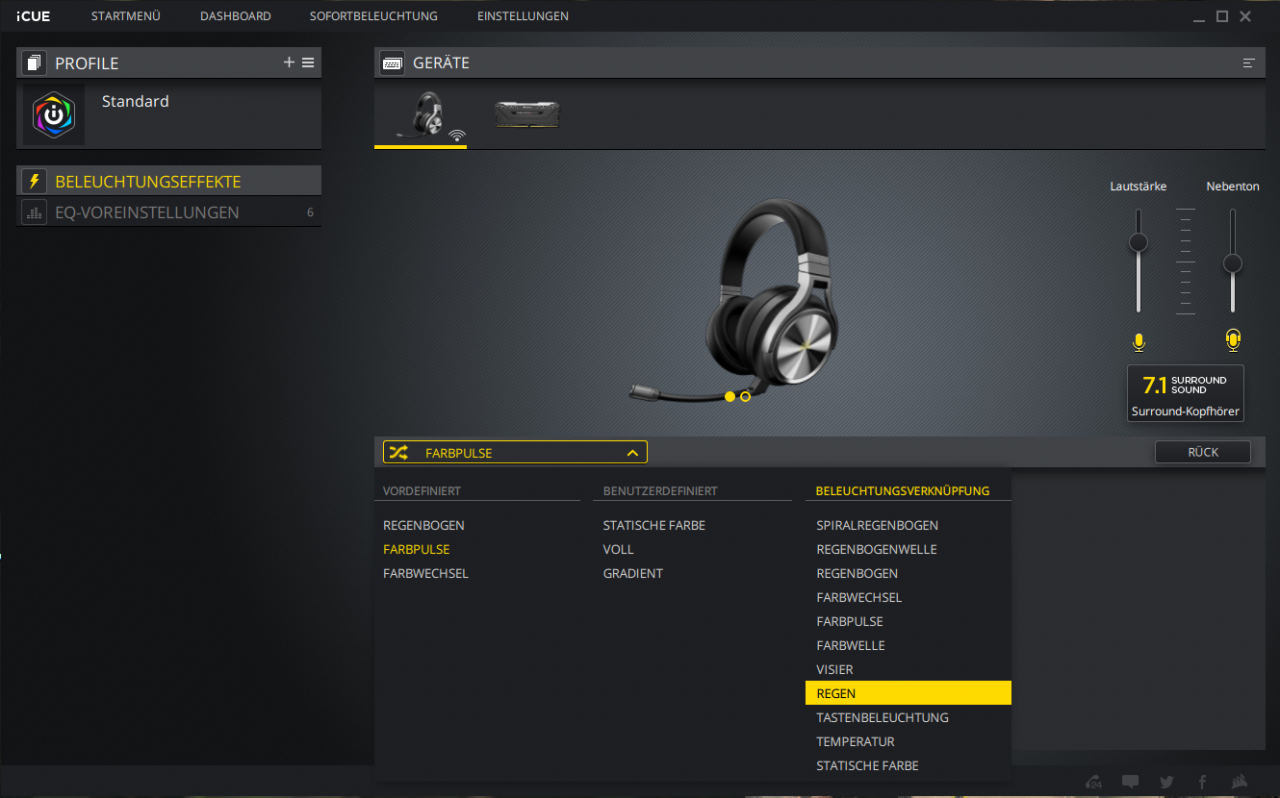Select the RAM memory device icon
Image resolution: width=1280 pixels, height=798 pixels.
[527, 114]
